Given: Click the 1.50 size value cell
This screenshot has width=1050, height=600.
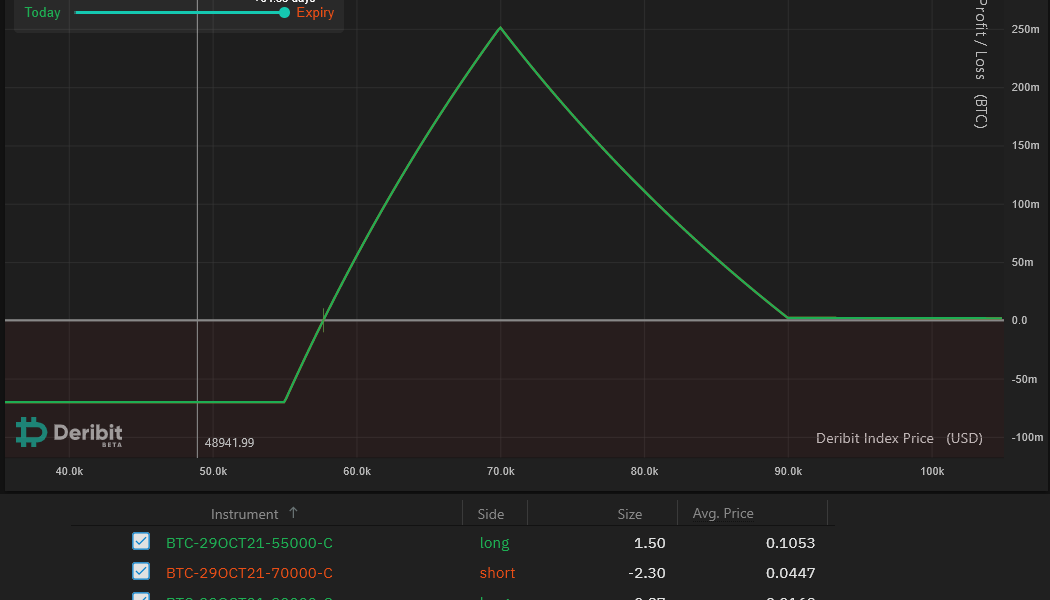Looking at the screenshot, I should [x=649, y=543].
